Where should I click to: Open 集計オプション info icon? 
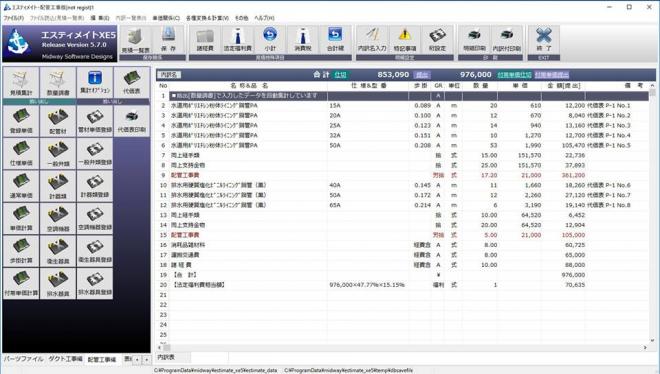click(x=95, y=82)
